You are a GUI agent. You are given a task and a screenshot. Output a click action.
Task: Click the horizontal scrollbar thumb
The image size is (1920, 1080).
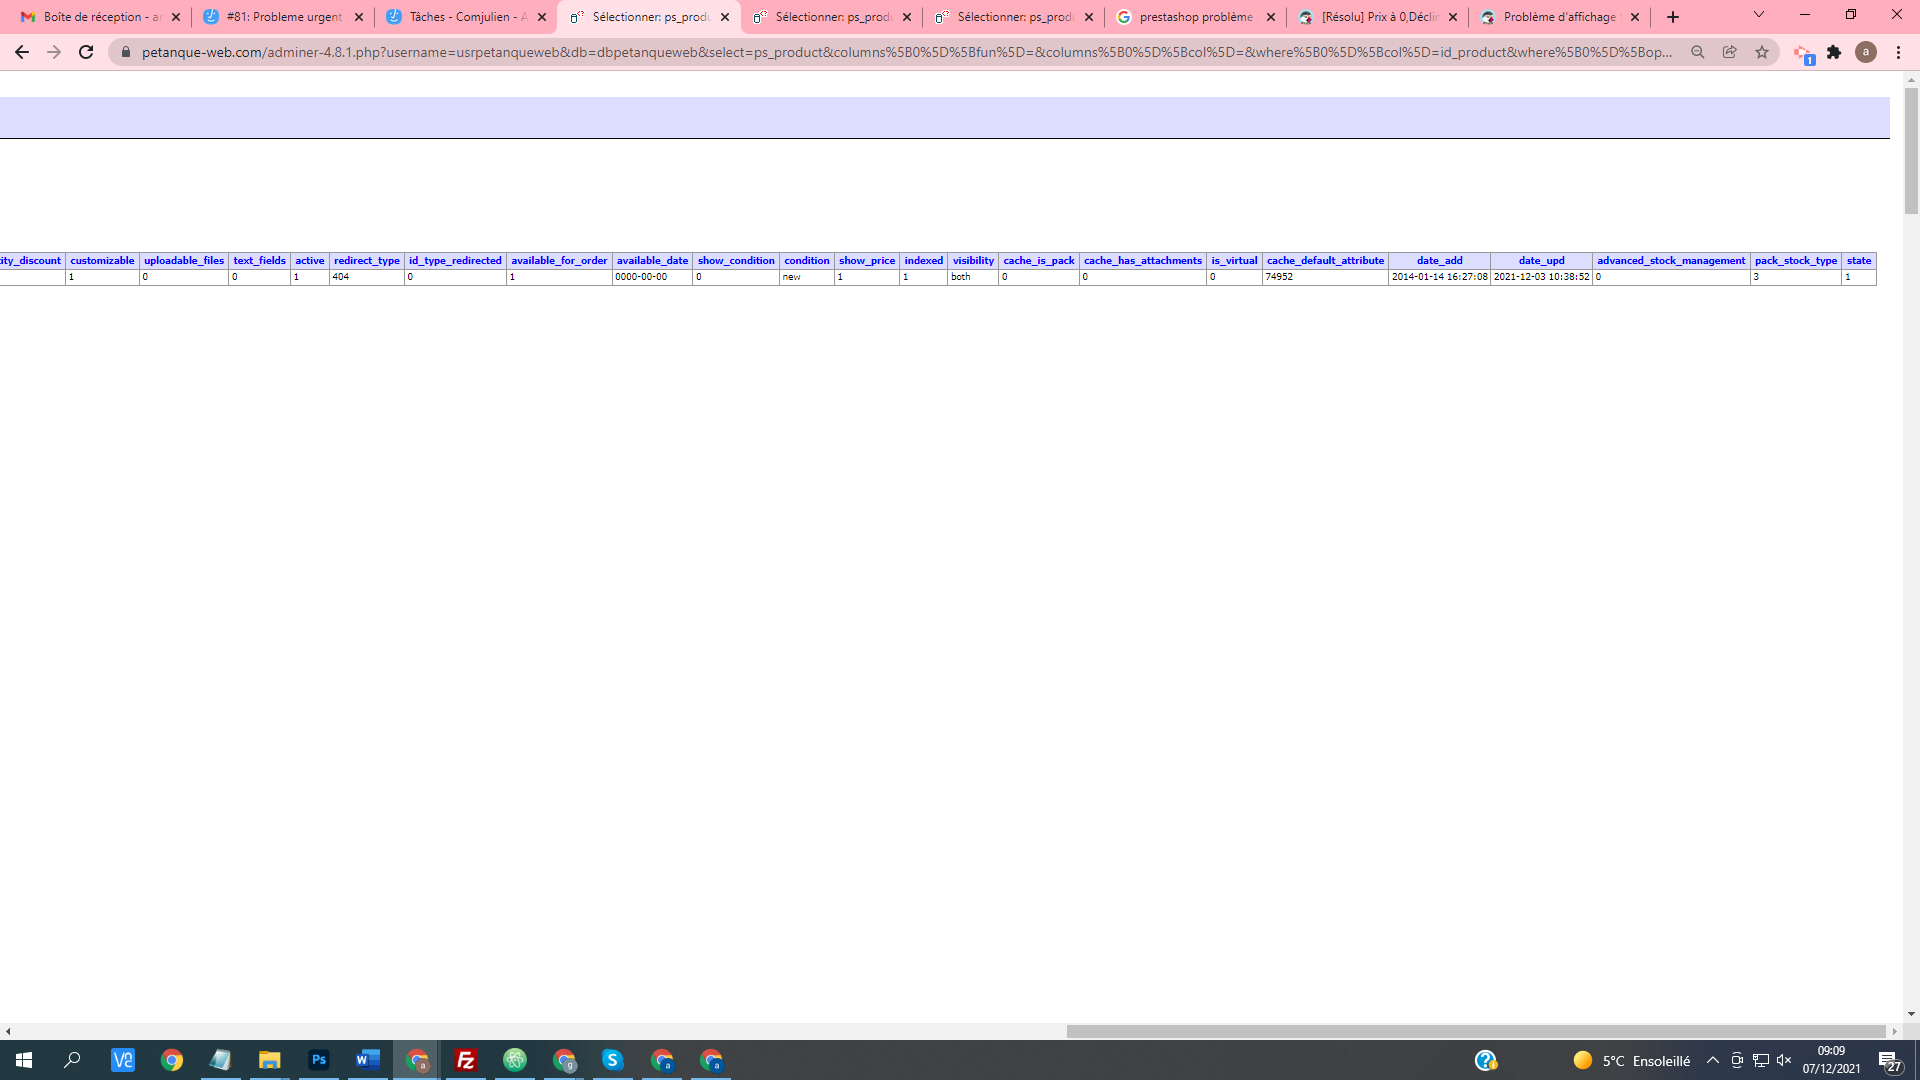[1475, 1031]
